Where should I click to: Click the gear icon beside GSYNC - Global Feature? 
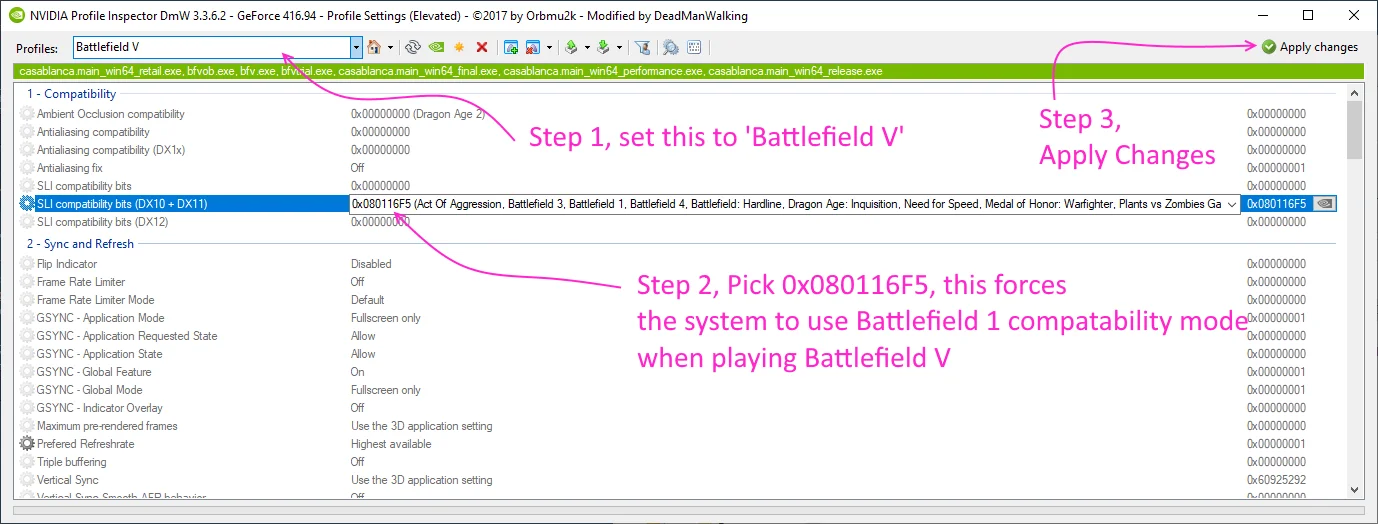27,372
